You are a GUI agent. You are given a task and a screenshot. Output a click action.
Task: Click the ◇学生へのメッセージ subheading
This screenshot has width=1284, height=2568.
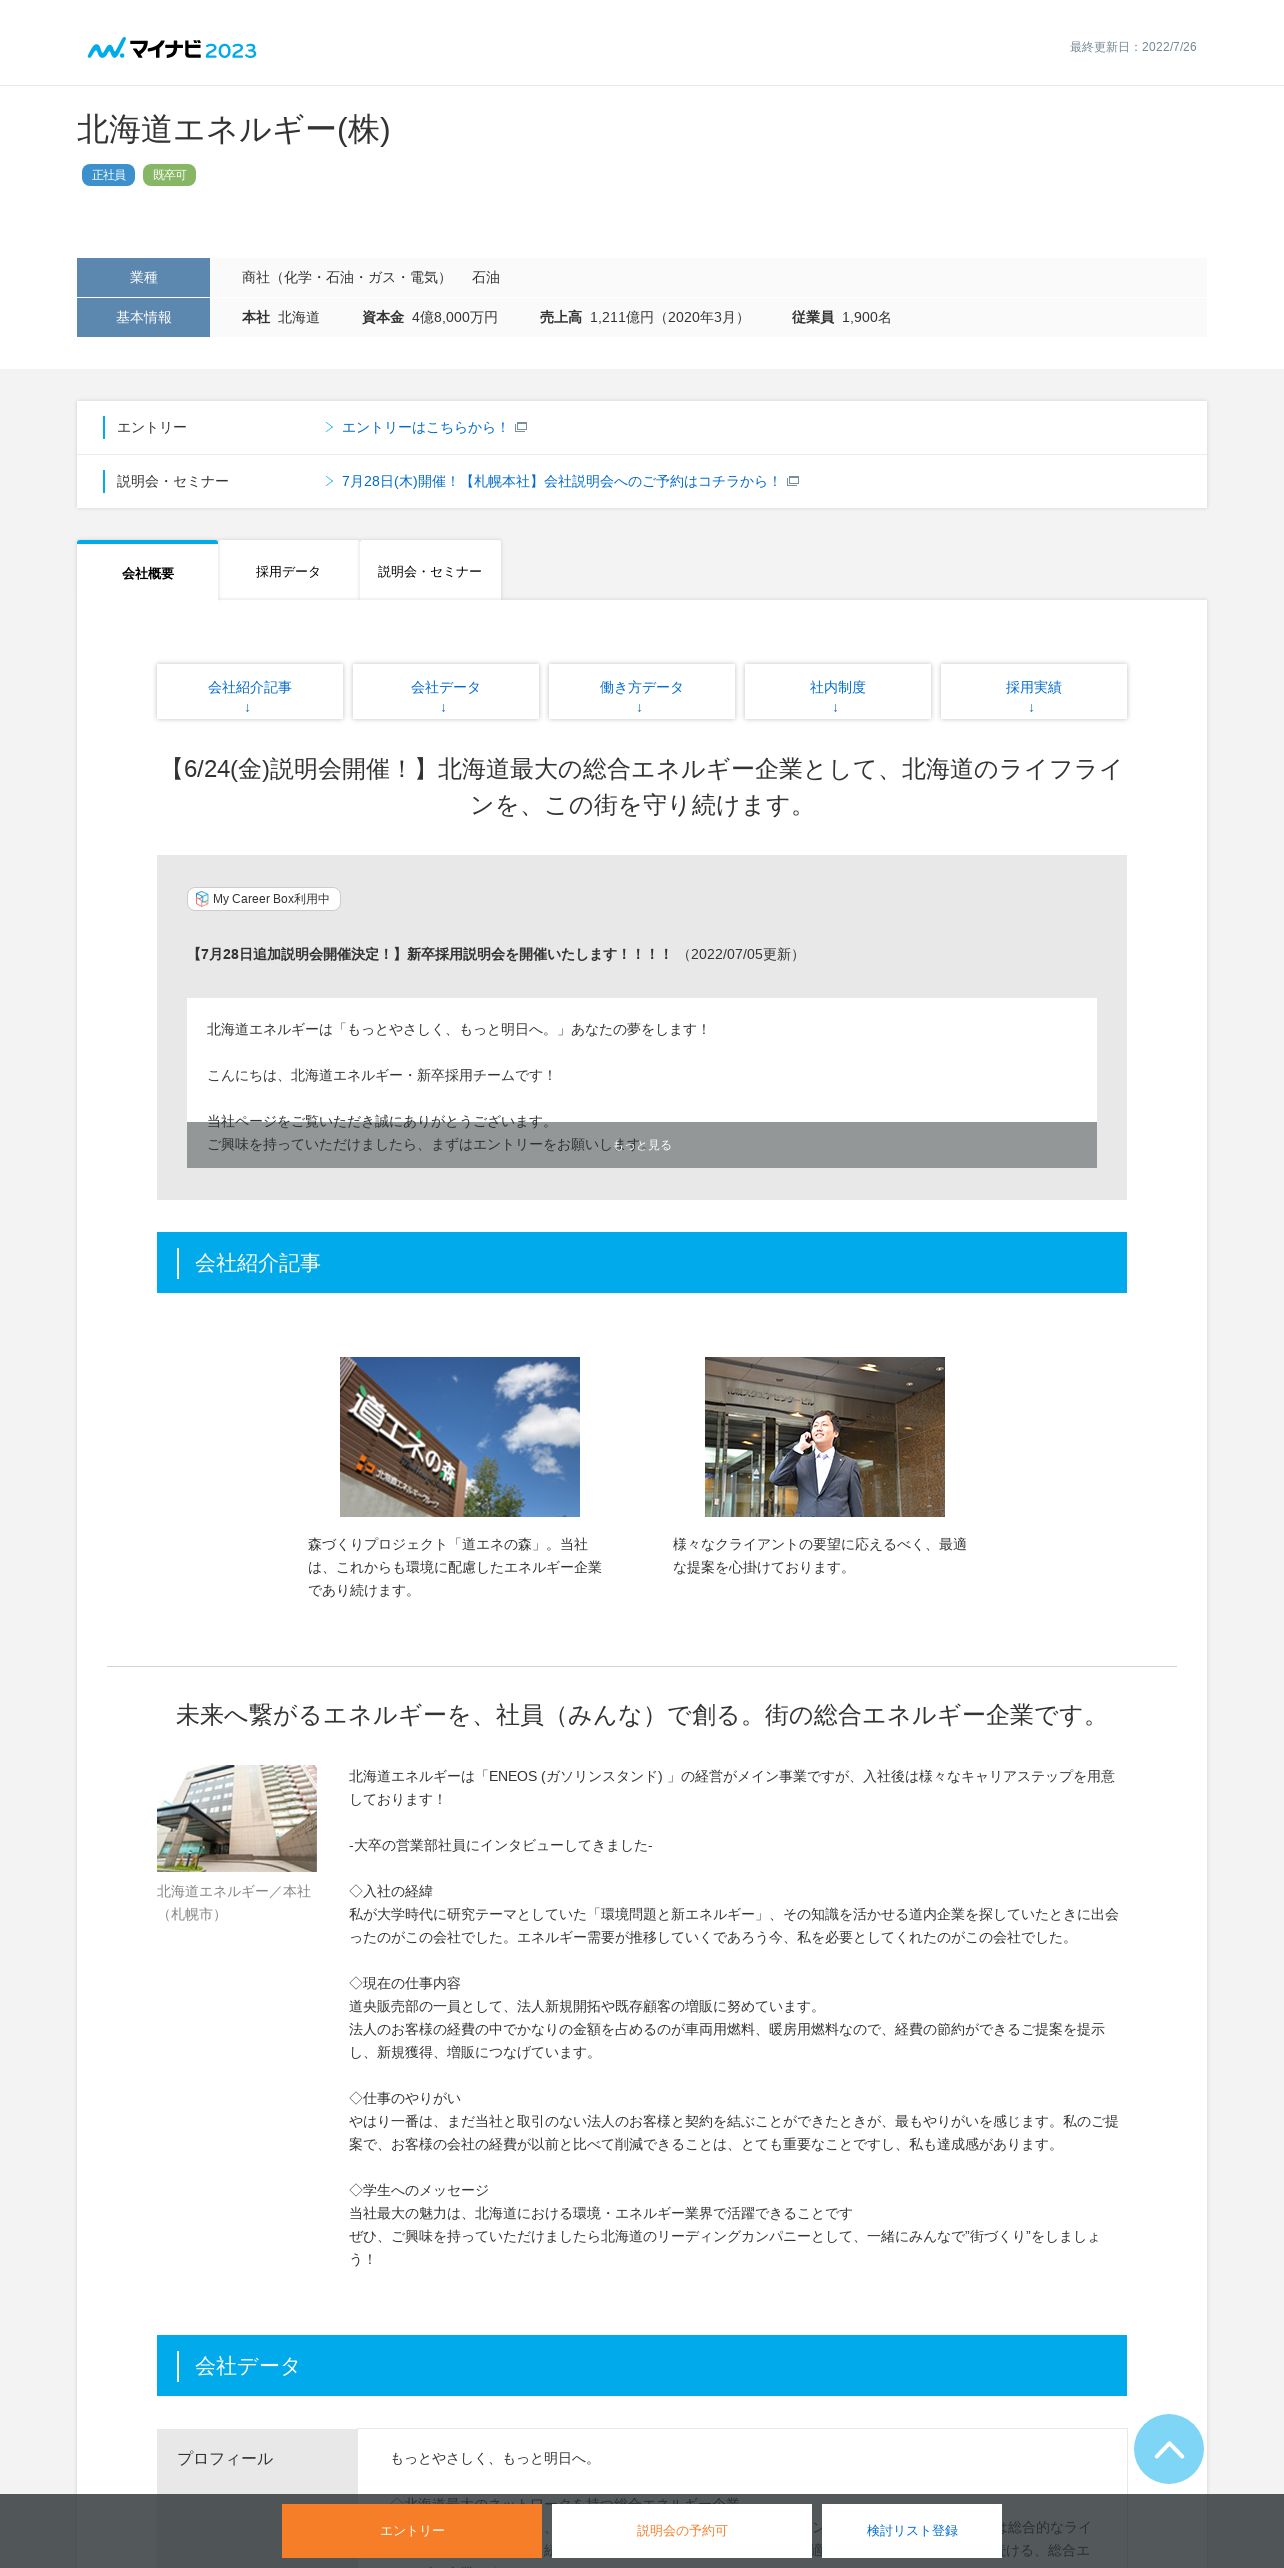[x=419, y=2190]
